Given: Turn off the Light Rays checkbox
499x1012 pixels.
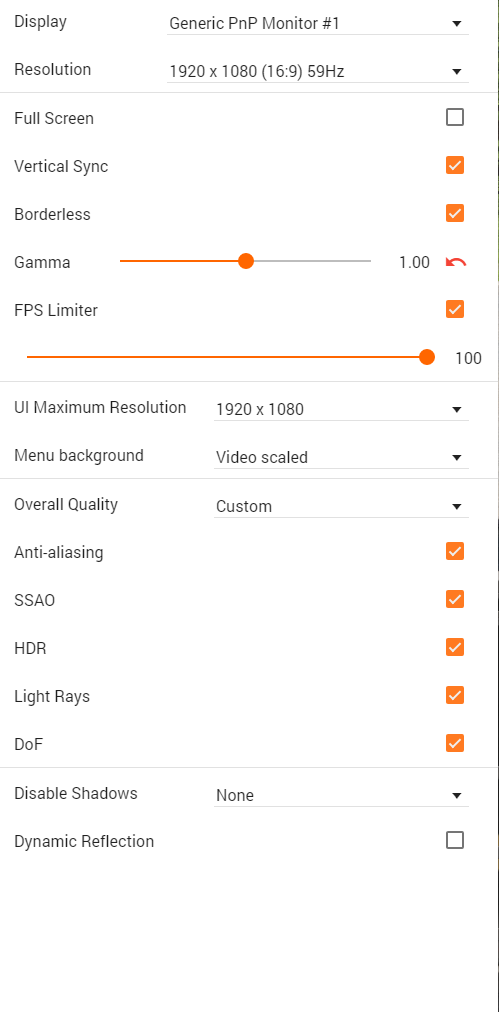Looking at the screenshot, I should click(x=455, y=695).
